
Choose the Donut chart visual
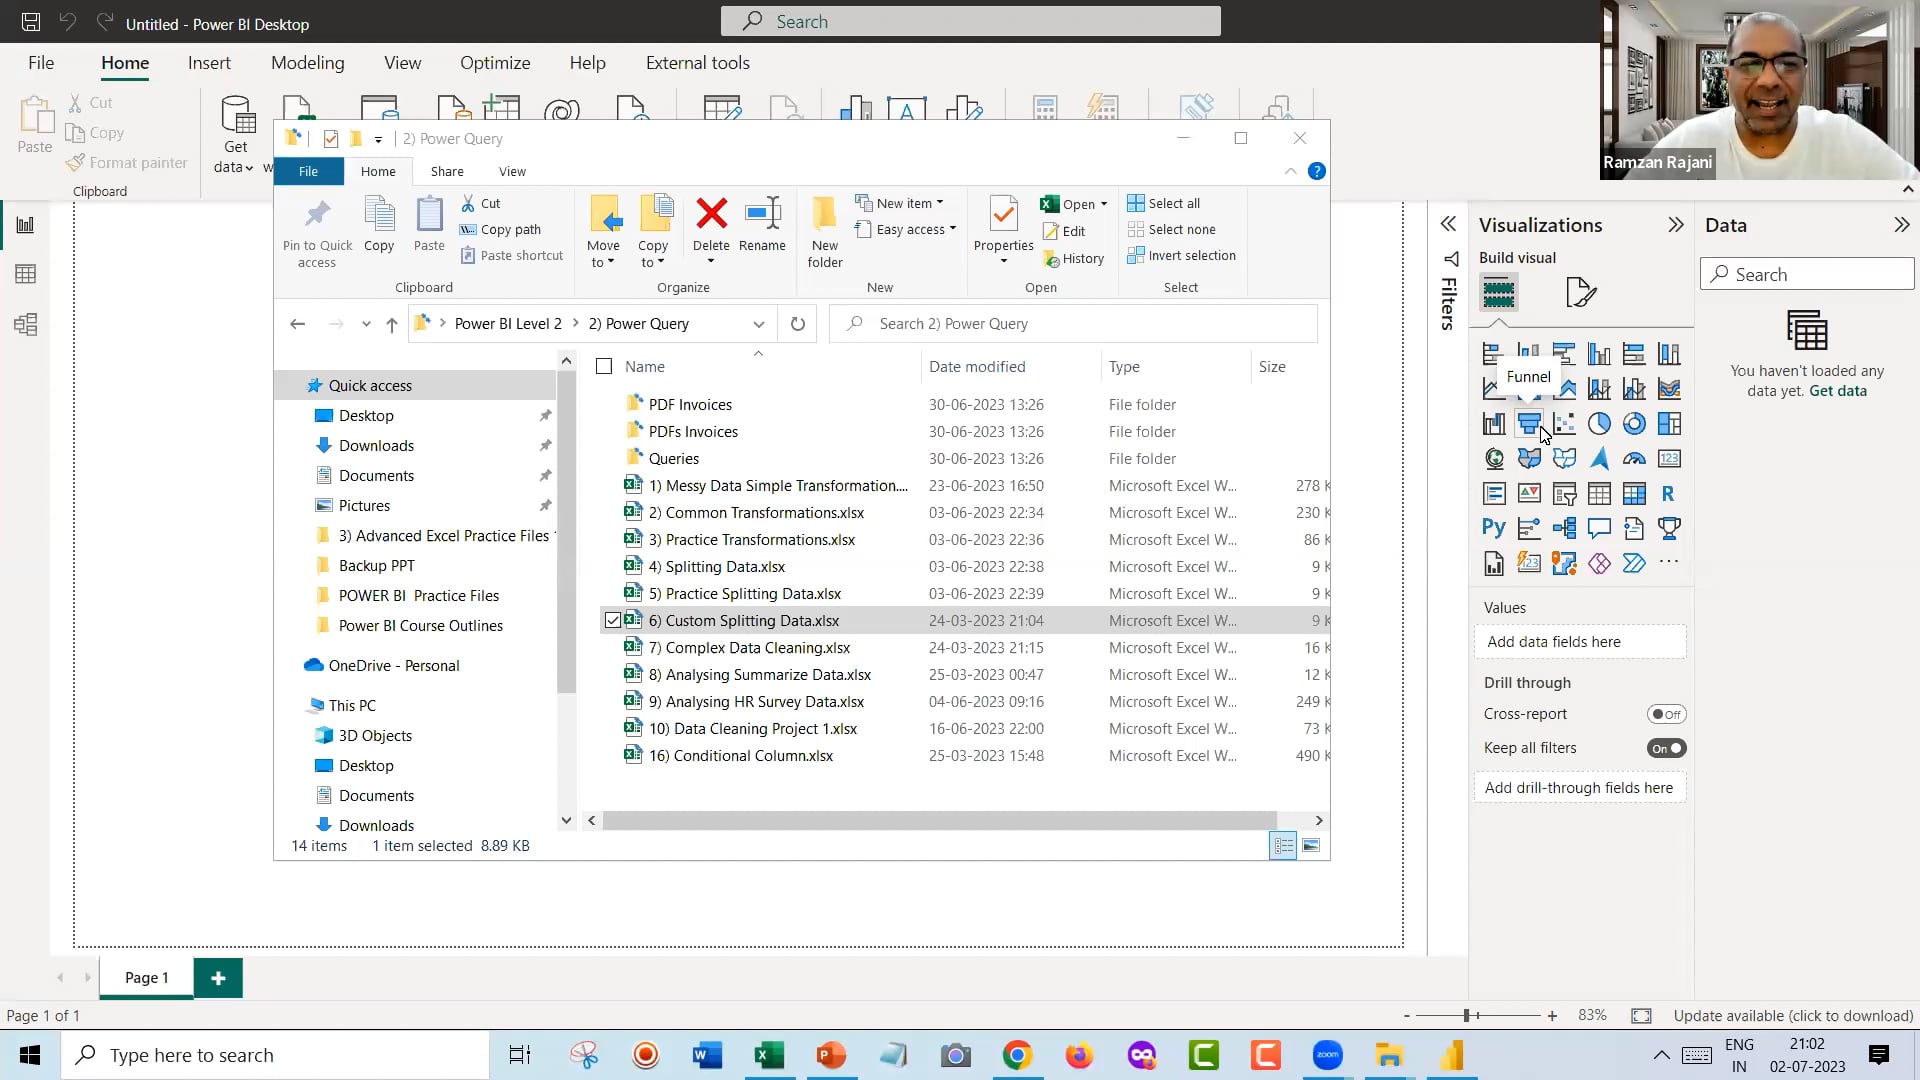coord(1634,424)
